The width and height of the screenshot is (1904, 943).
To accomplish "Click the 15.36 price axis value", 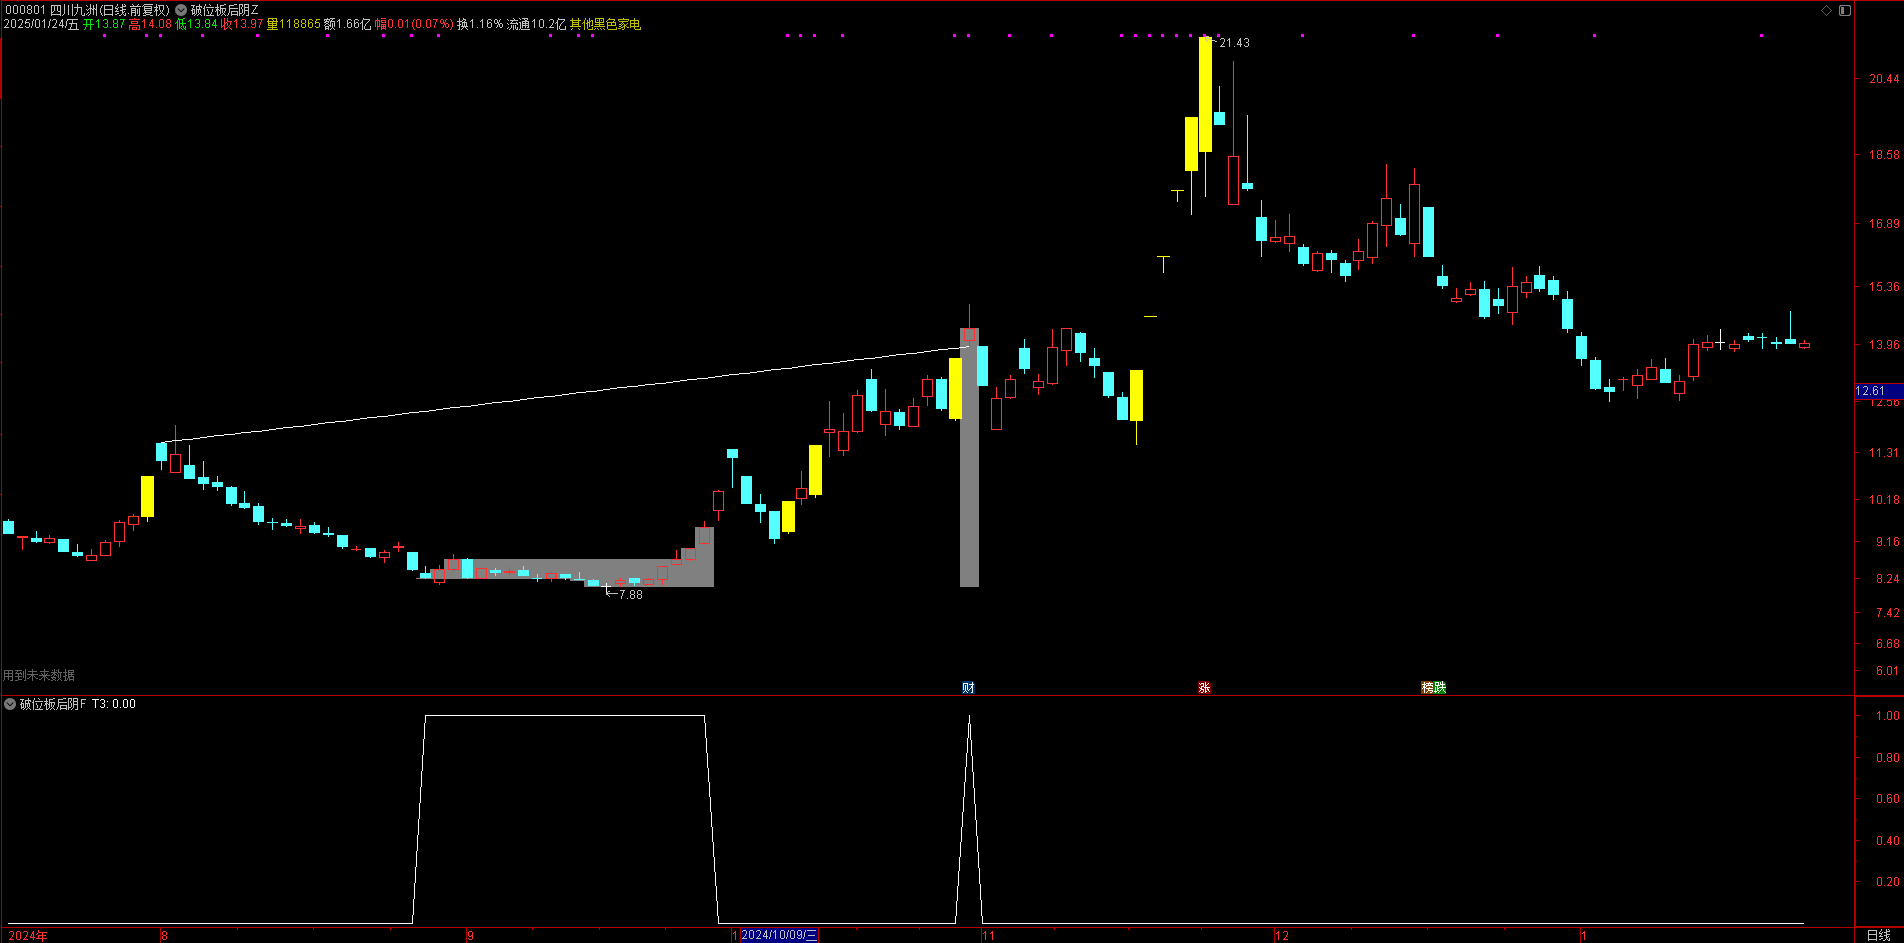I will click(x=1884, y=287).
